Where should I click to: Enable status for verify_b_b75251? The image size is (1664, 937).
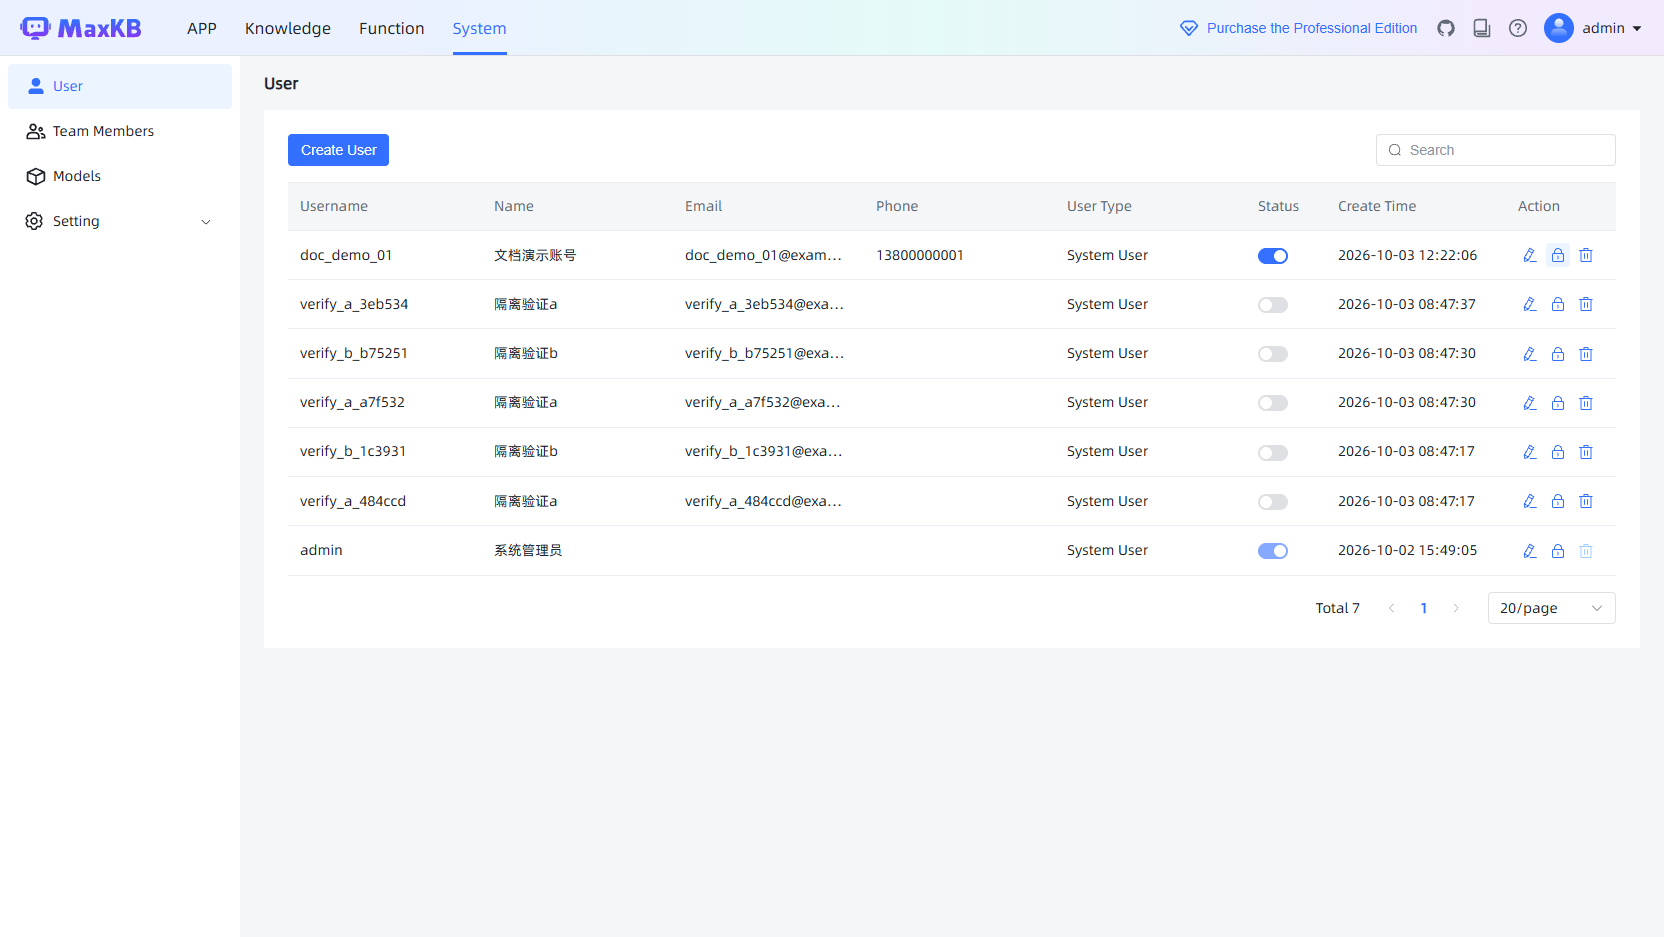coord(1273,354)
